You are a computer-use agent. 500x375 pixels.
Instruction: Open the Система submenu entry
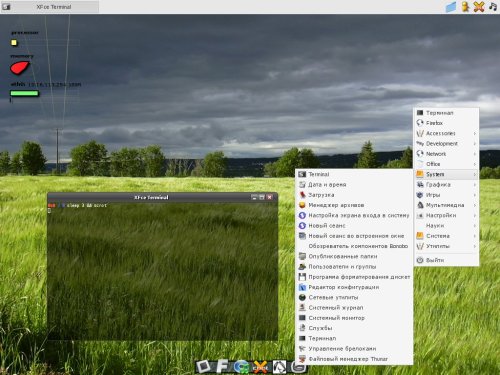tap(446, 236)
